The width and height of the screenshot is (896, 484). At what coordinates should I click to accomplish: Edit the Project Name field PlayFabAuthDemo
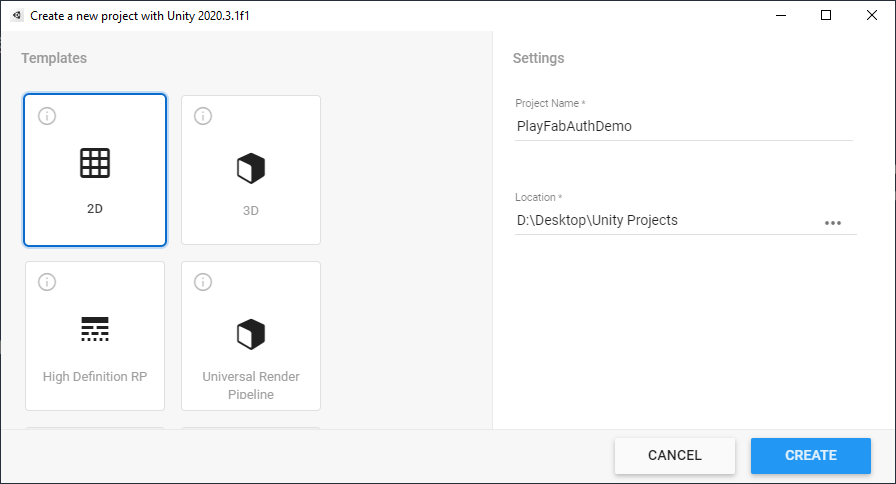(x=683, y=126)
